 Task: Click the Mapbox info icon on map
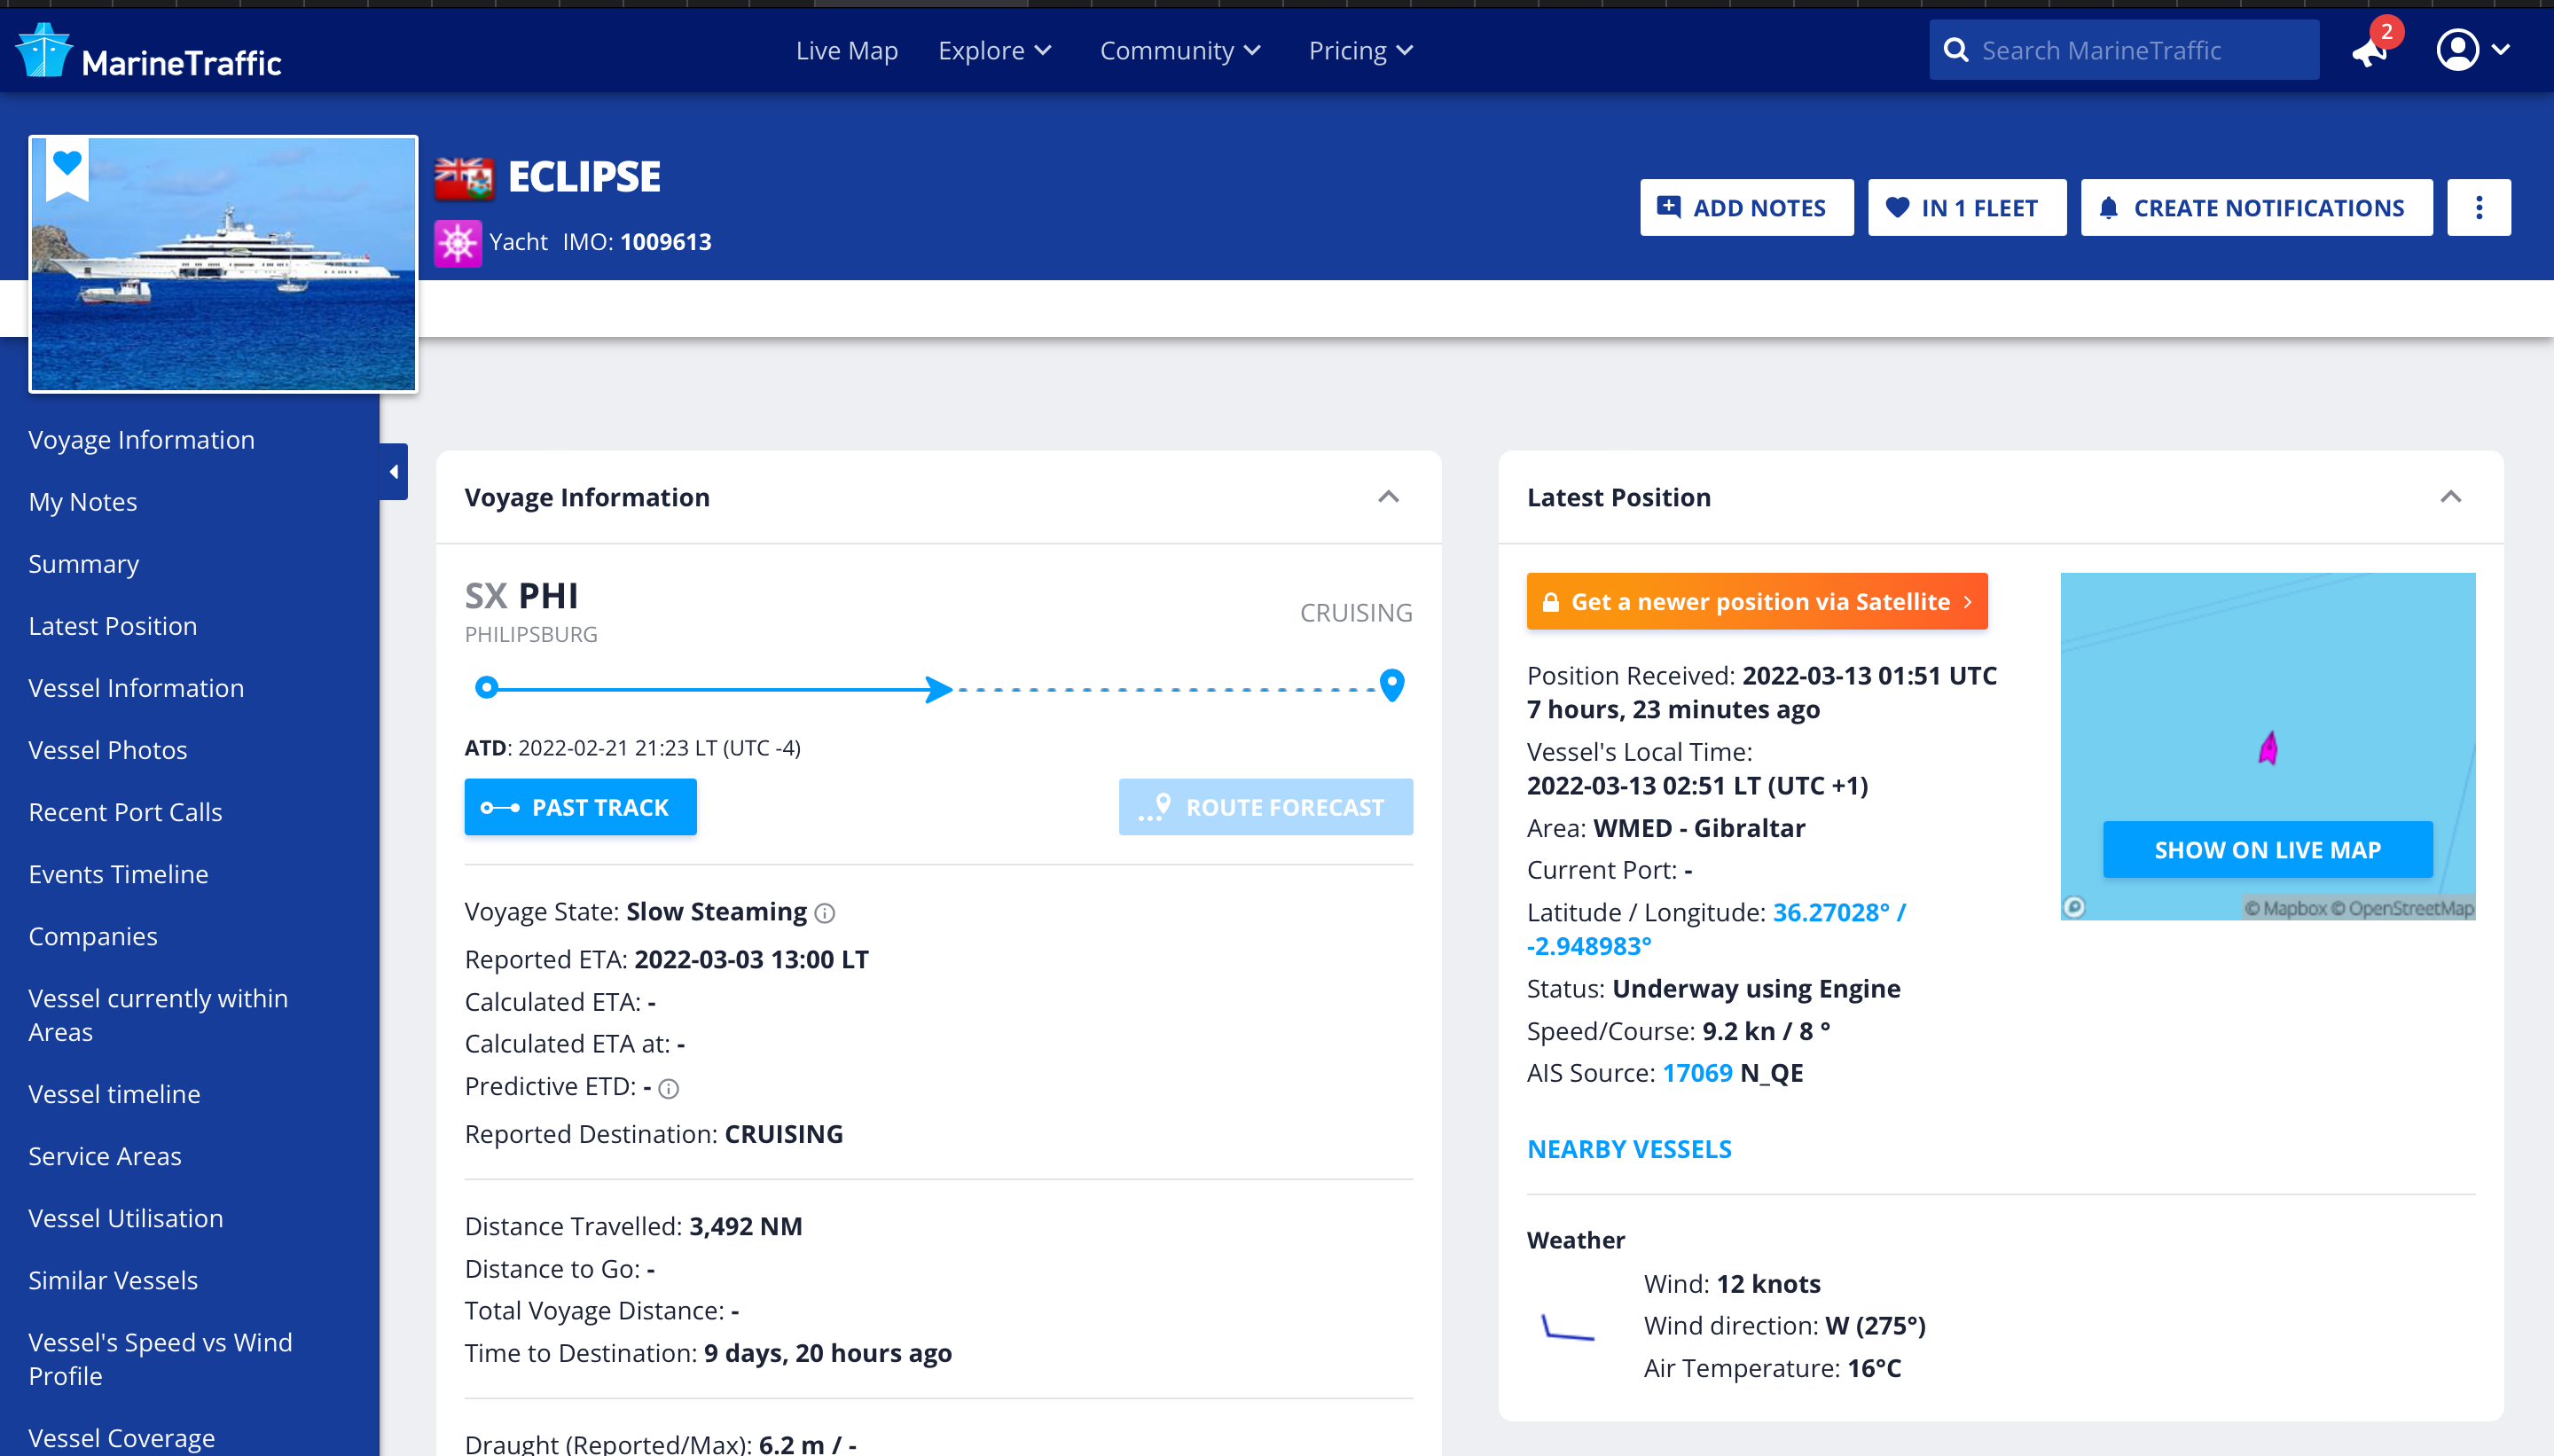point(2075,907)
